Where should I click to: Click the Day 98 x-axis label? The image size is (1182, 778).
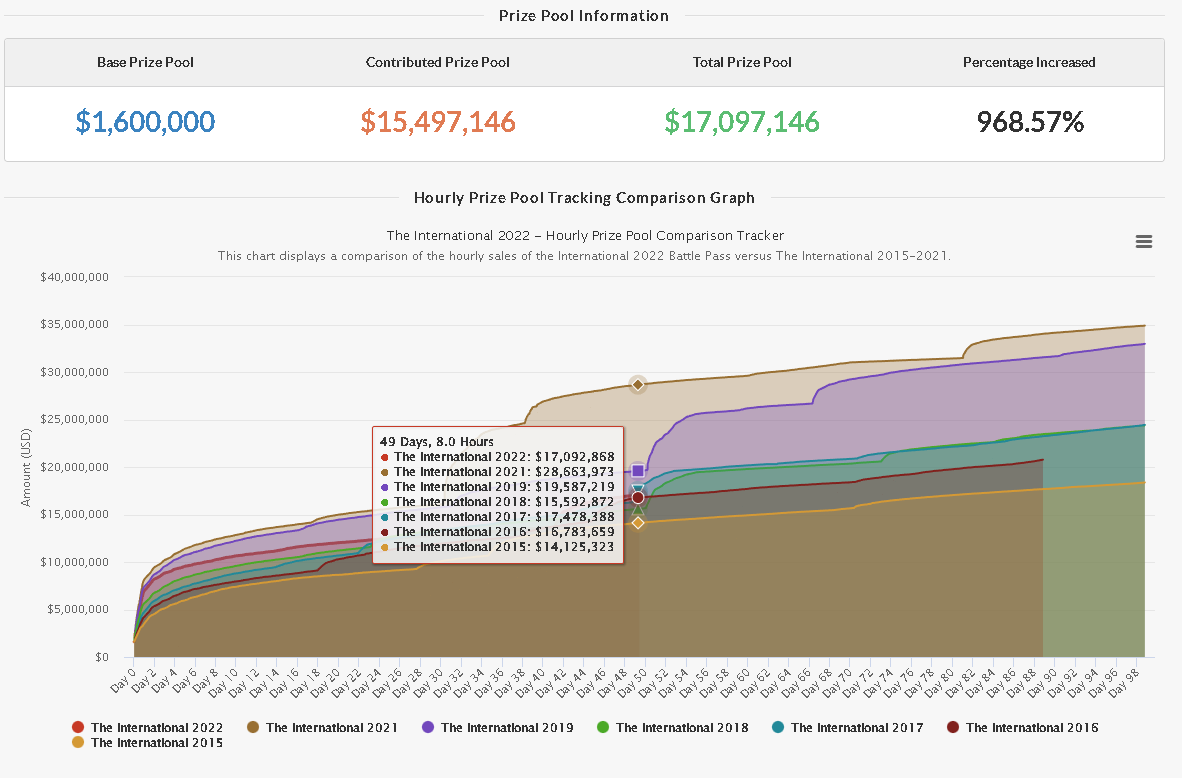pos(1125,682)
